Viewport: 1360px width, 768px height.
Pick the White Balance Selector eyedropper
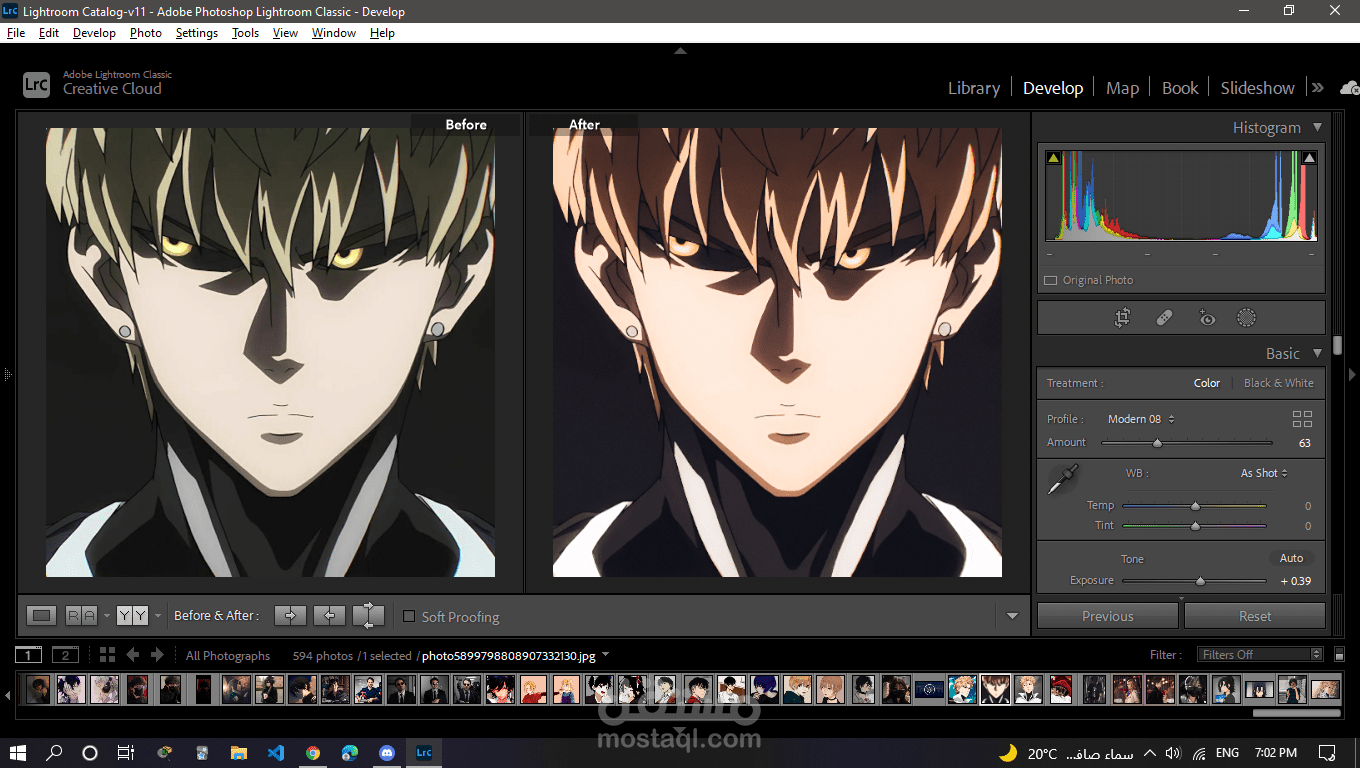(1062, 479)
